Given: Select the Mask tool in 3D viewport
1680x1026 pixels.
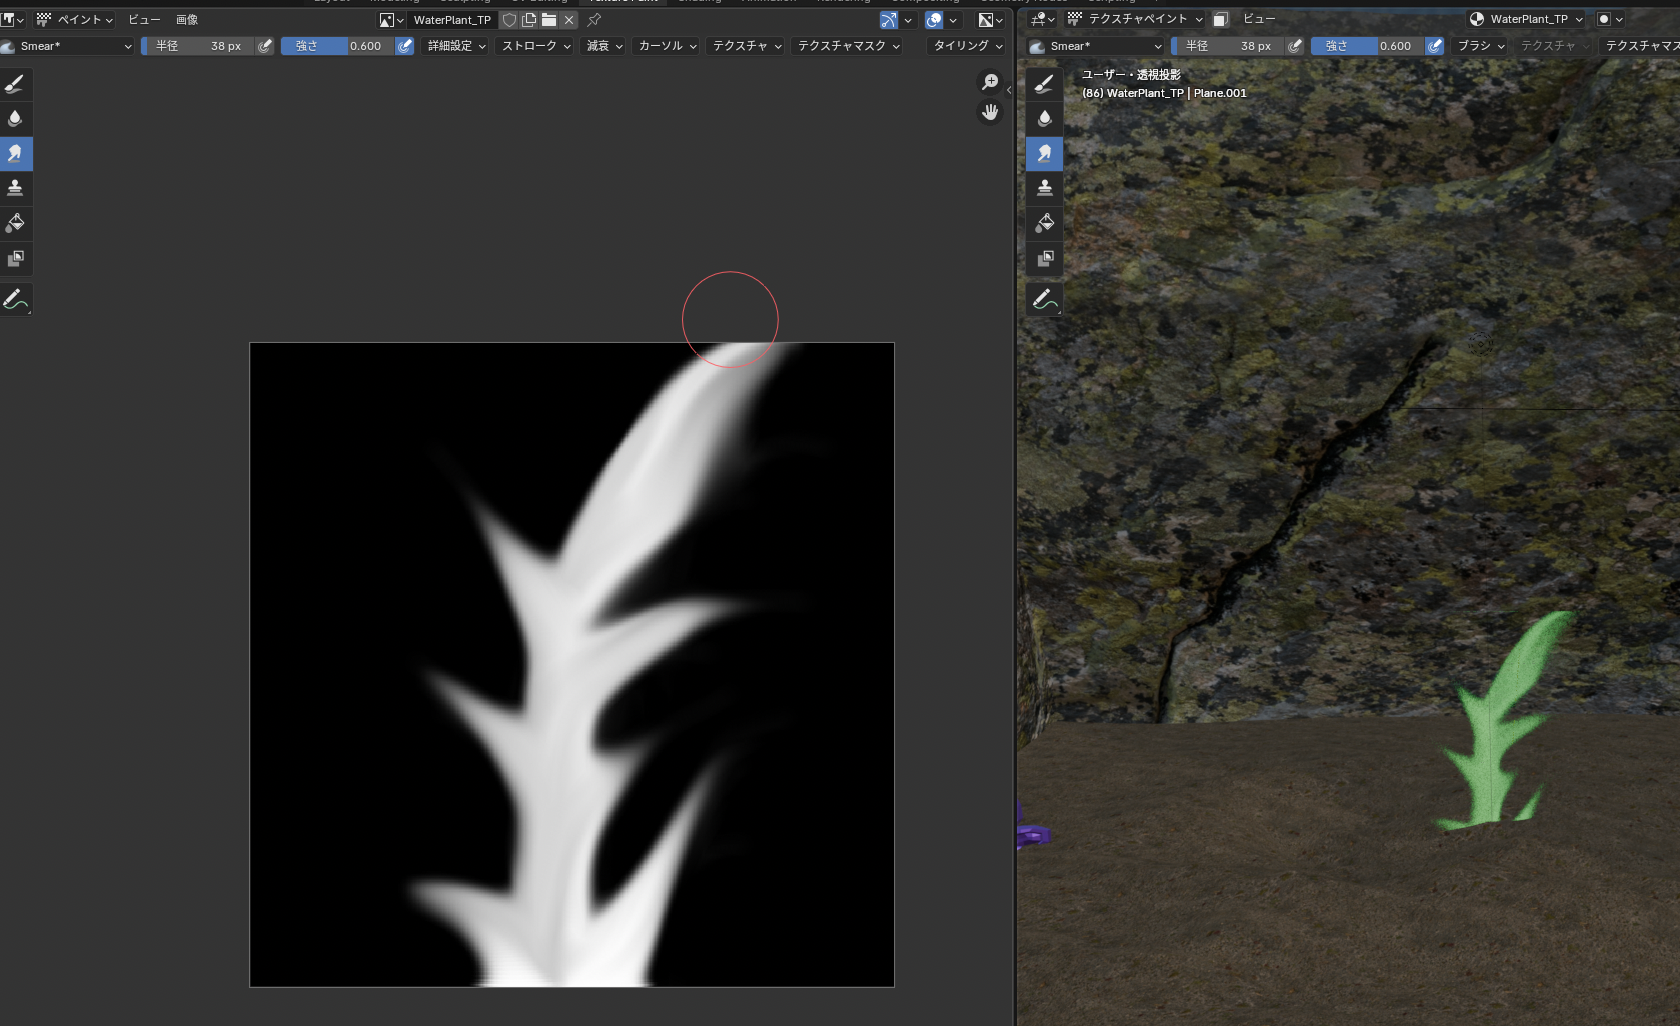Looking at the screenshot, I should point(1045,259).
